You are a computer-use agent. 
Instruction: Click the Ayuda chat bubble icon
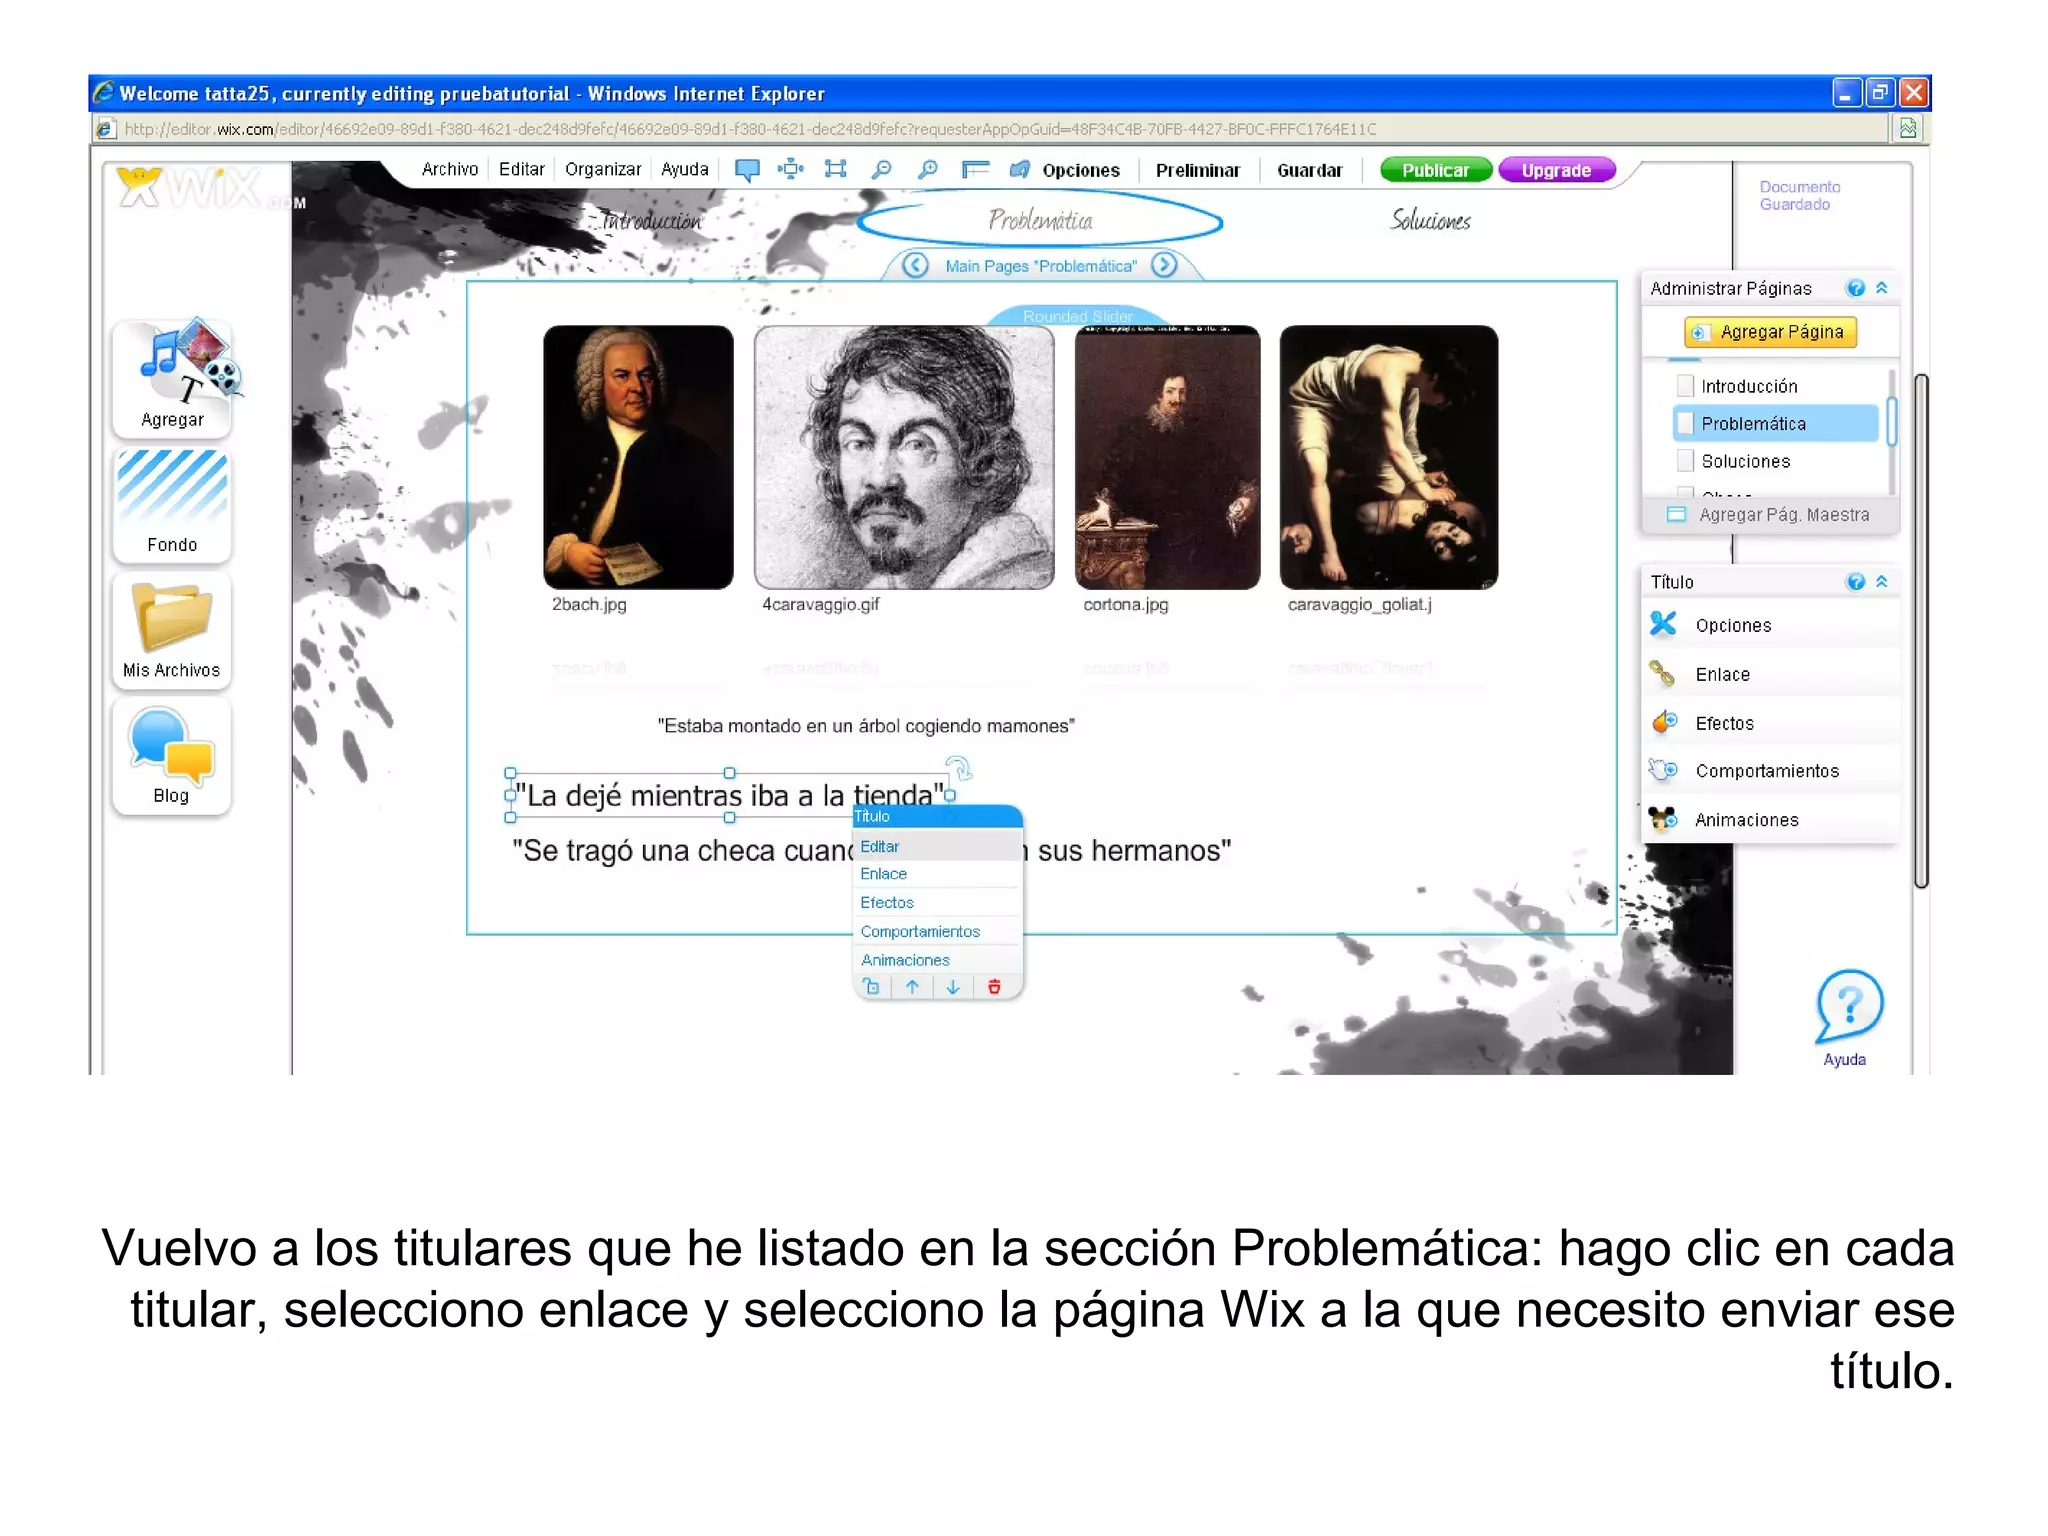[x=1849, y=1006]
